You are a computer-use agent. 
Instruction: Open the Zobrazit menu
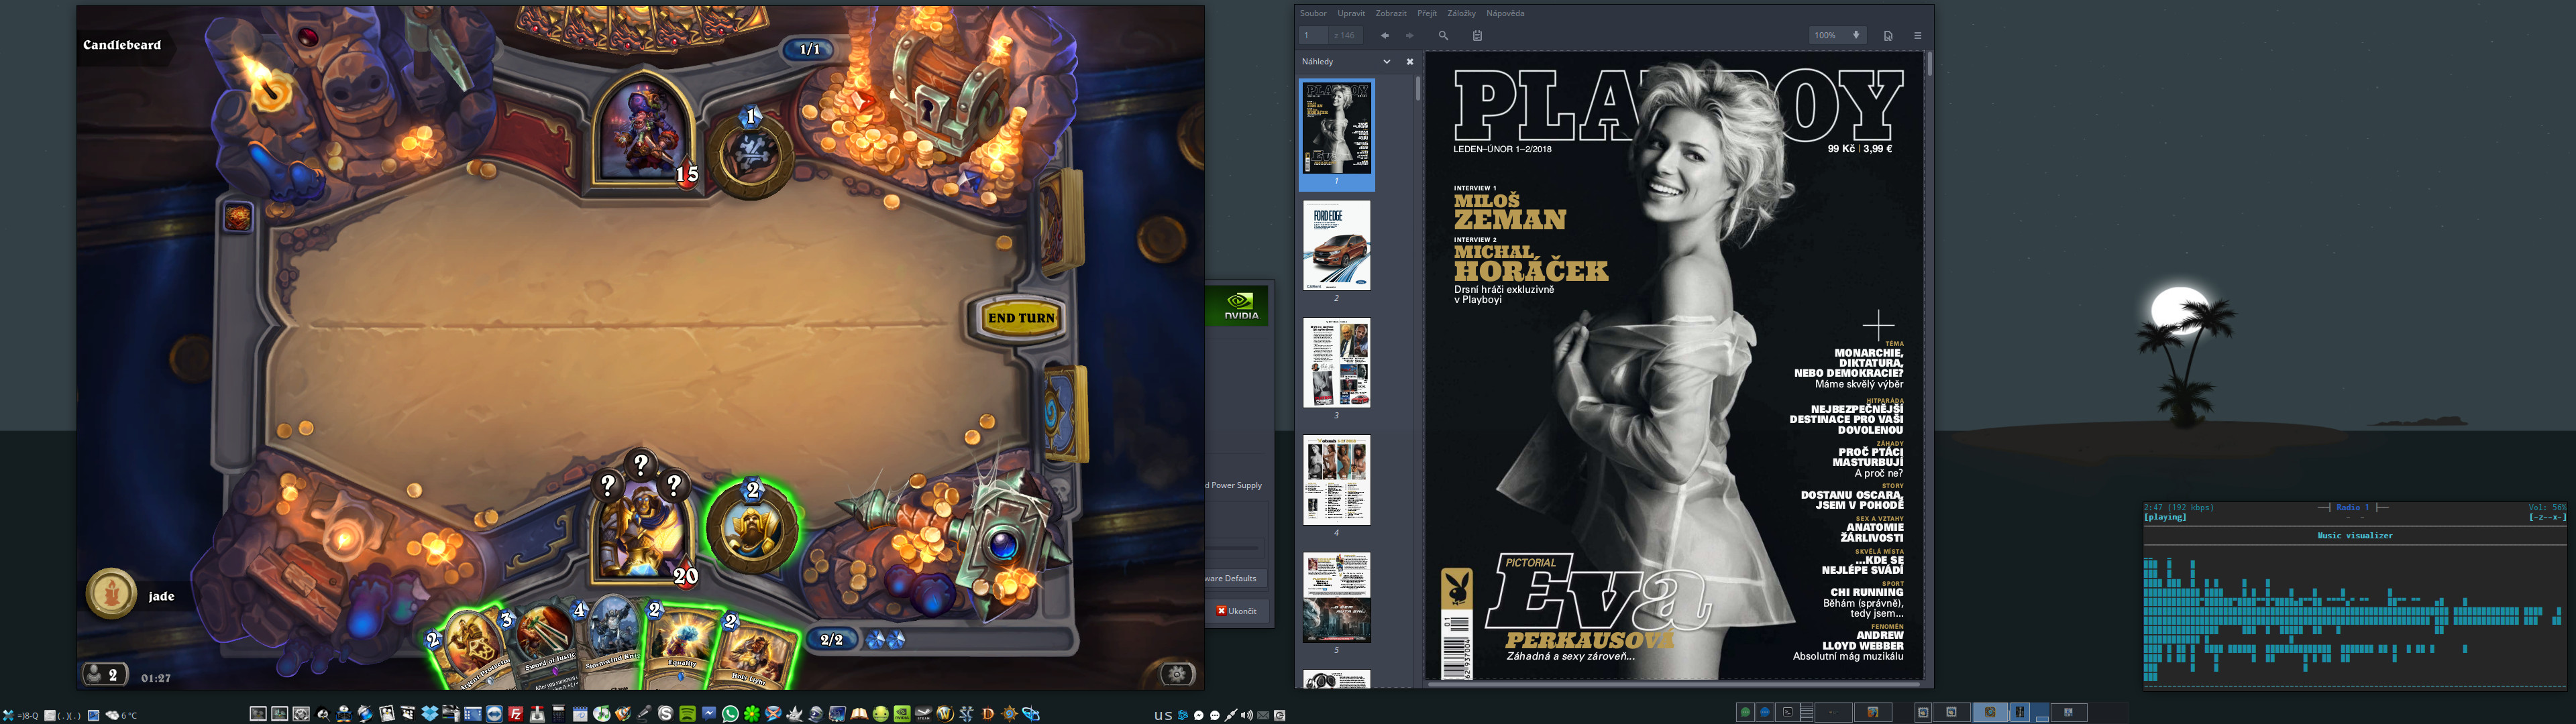[x=1391, y=13]
